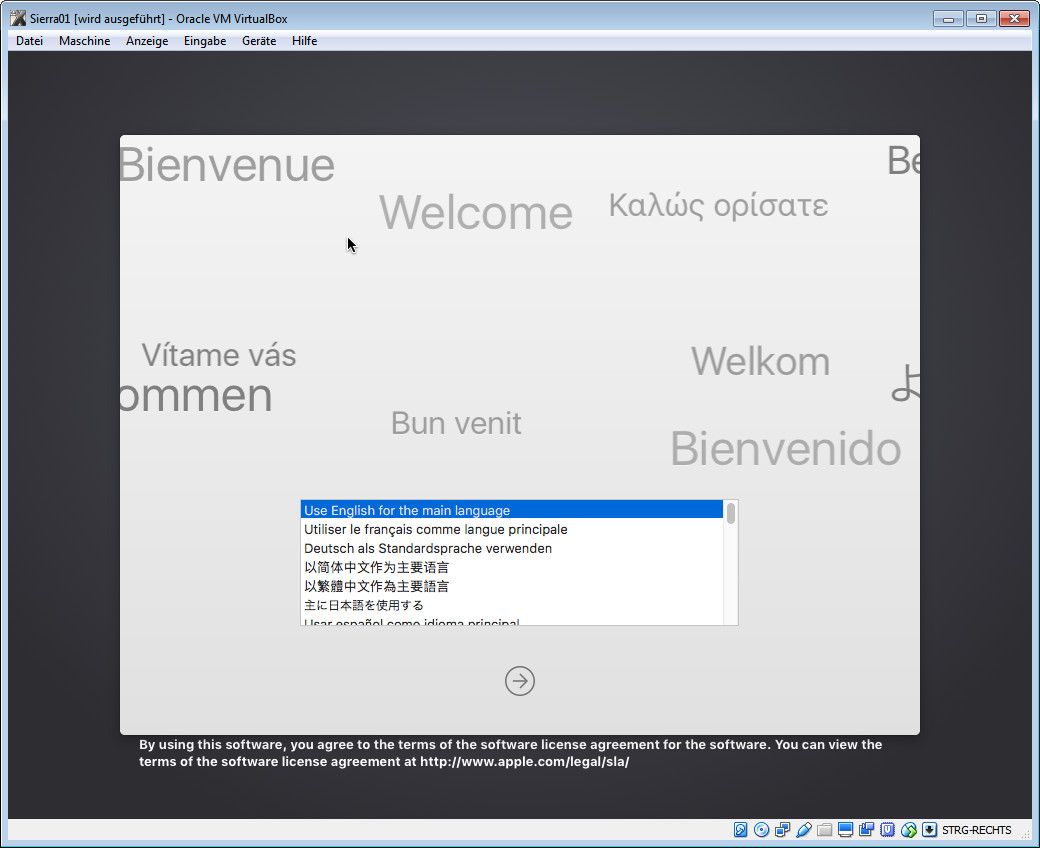This screenshot has width=1040, height=848.
Task: Click the language list scrollbar thumb
Action: [x=731, y=514]
